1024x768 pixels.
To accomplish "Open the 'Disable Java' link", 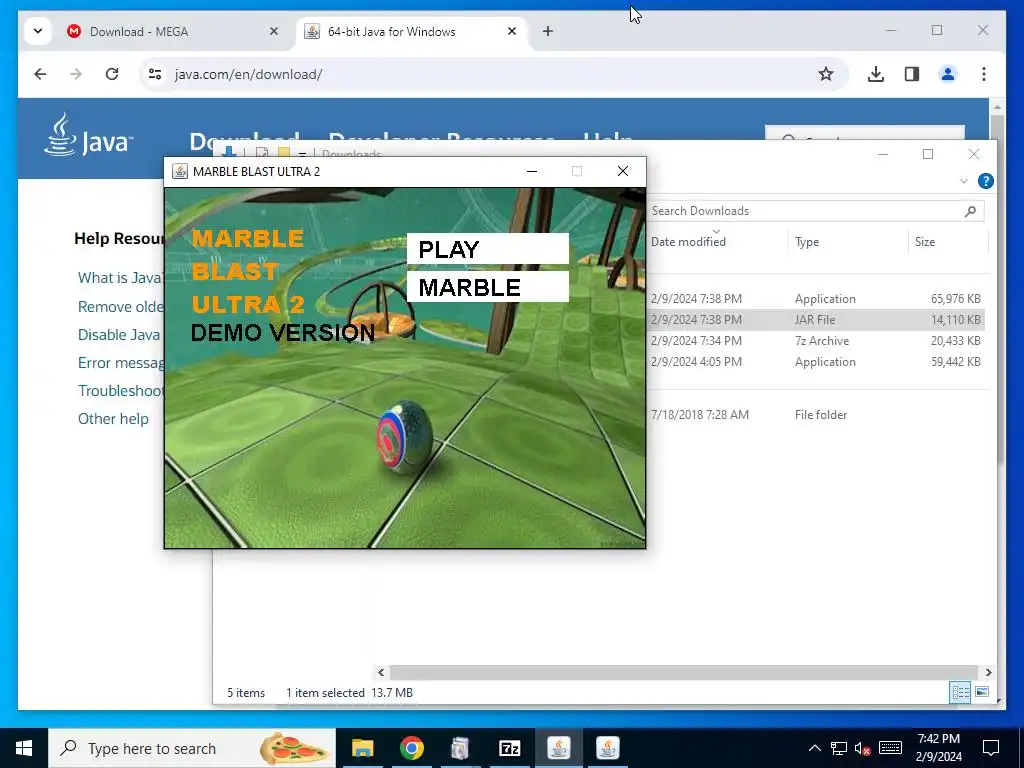I will pos(120,334).
